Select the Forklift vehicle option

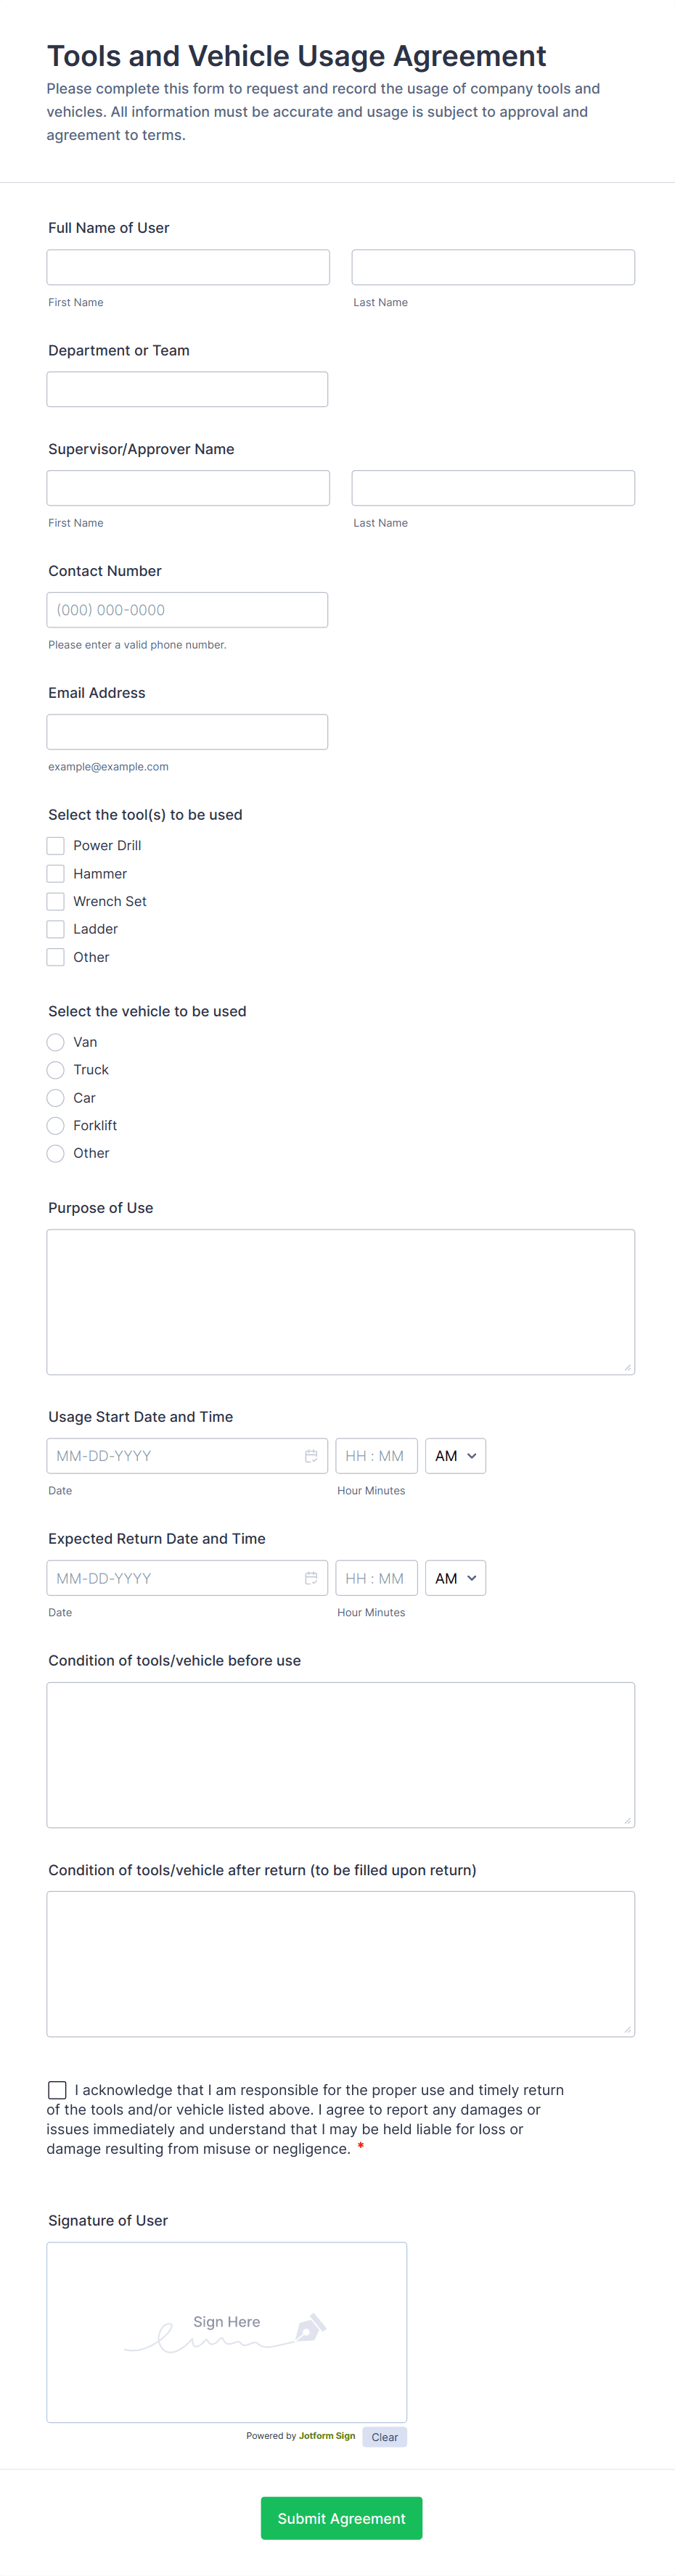click(56, 1125)
